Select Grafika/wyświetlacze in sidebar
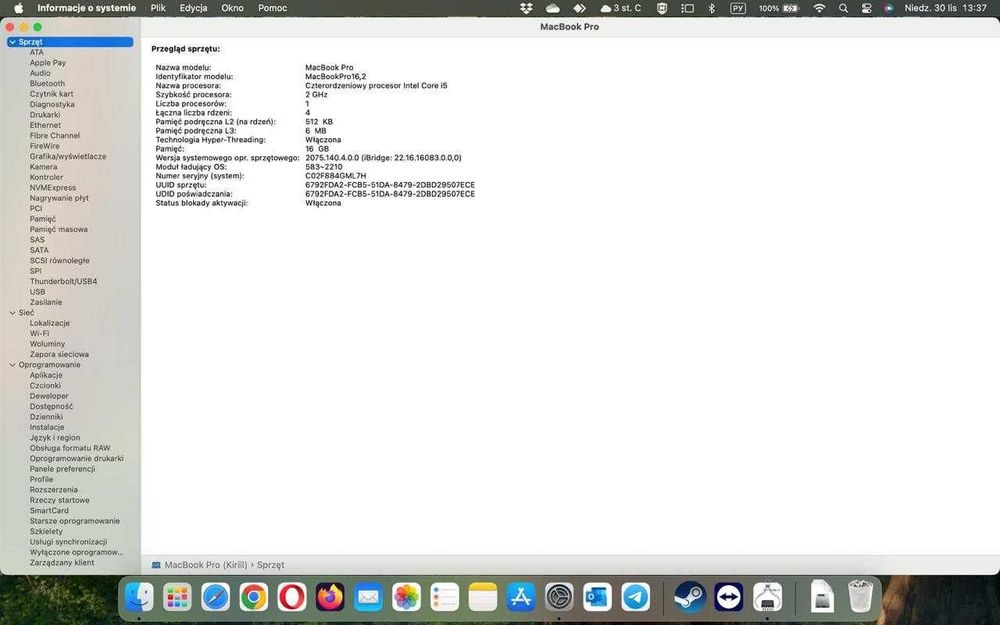Viewport: 1000px width, 625px height. click(68, 156)
